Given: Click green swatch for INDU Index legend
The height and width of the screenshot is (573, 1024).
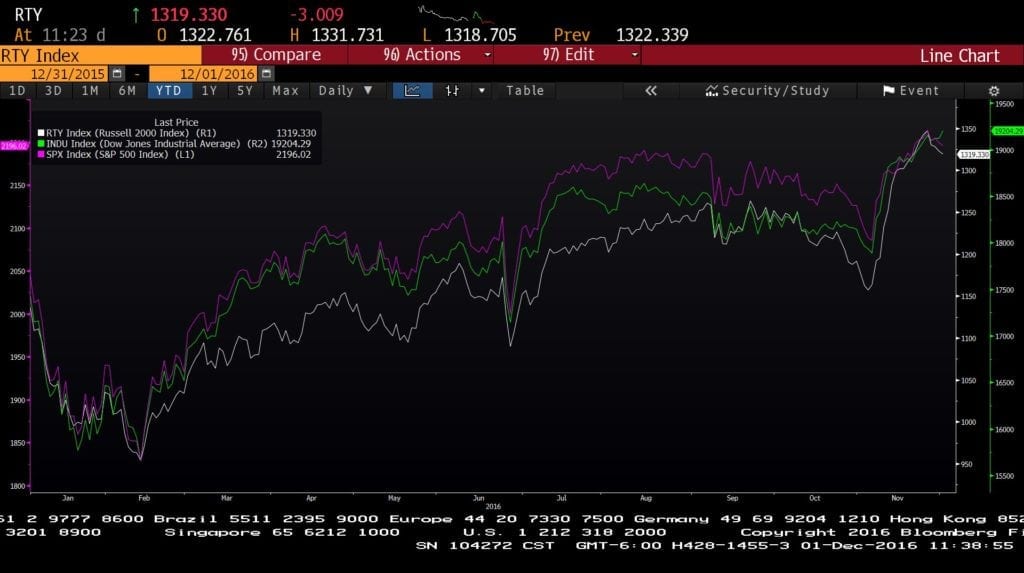Looking at the screenshot, I should tap(41, 144).
